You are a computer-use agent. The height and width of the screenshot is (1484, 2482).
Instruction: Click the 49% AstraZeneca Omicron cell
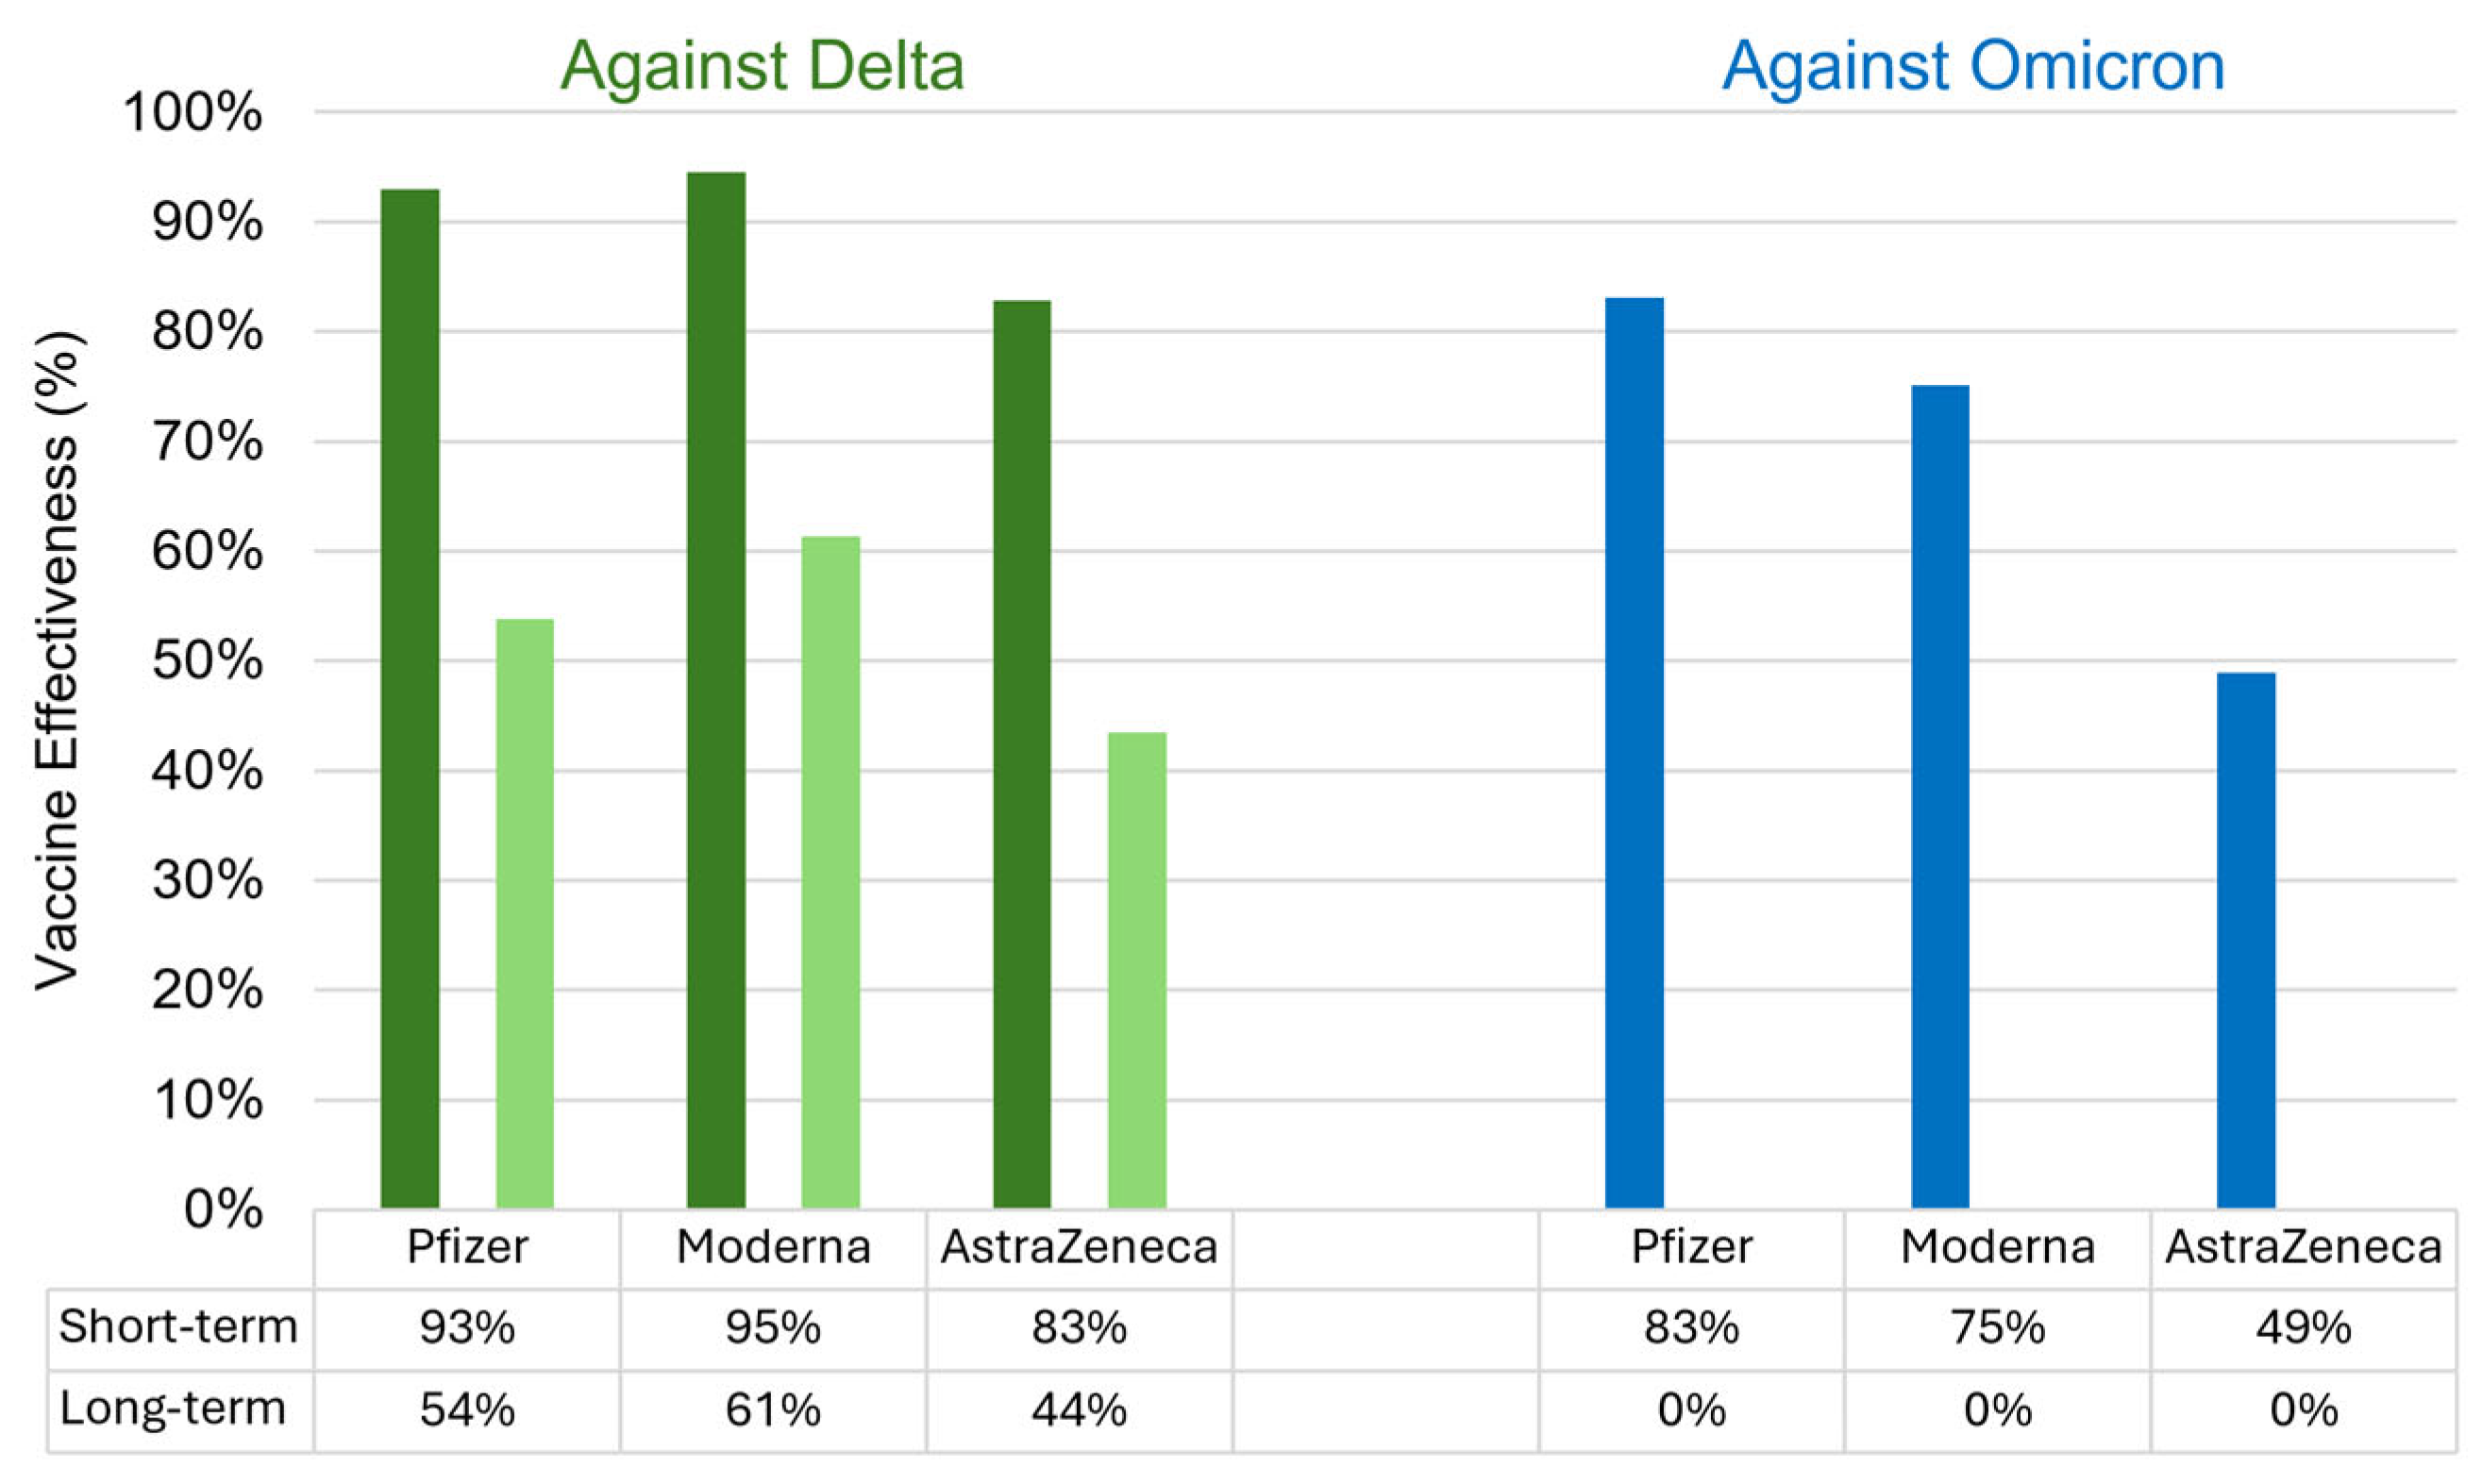tap(2303, 1328)
